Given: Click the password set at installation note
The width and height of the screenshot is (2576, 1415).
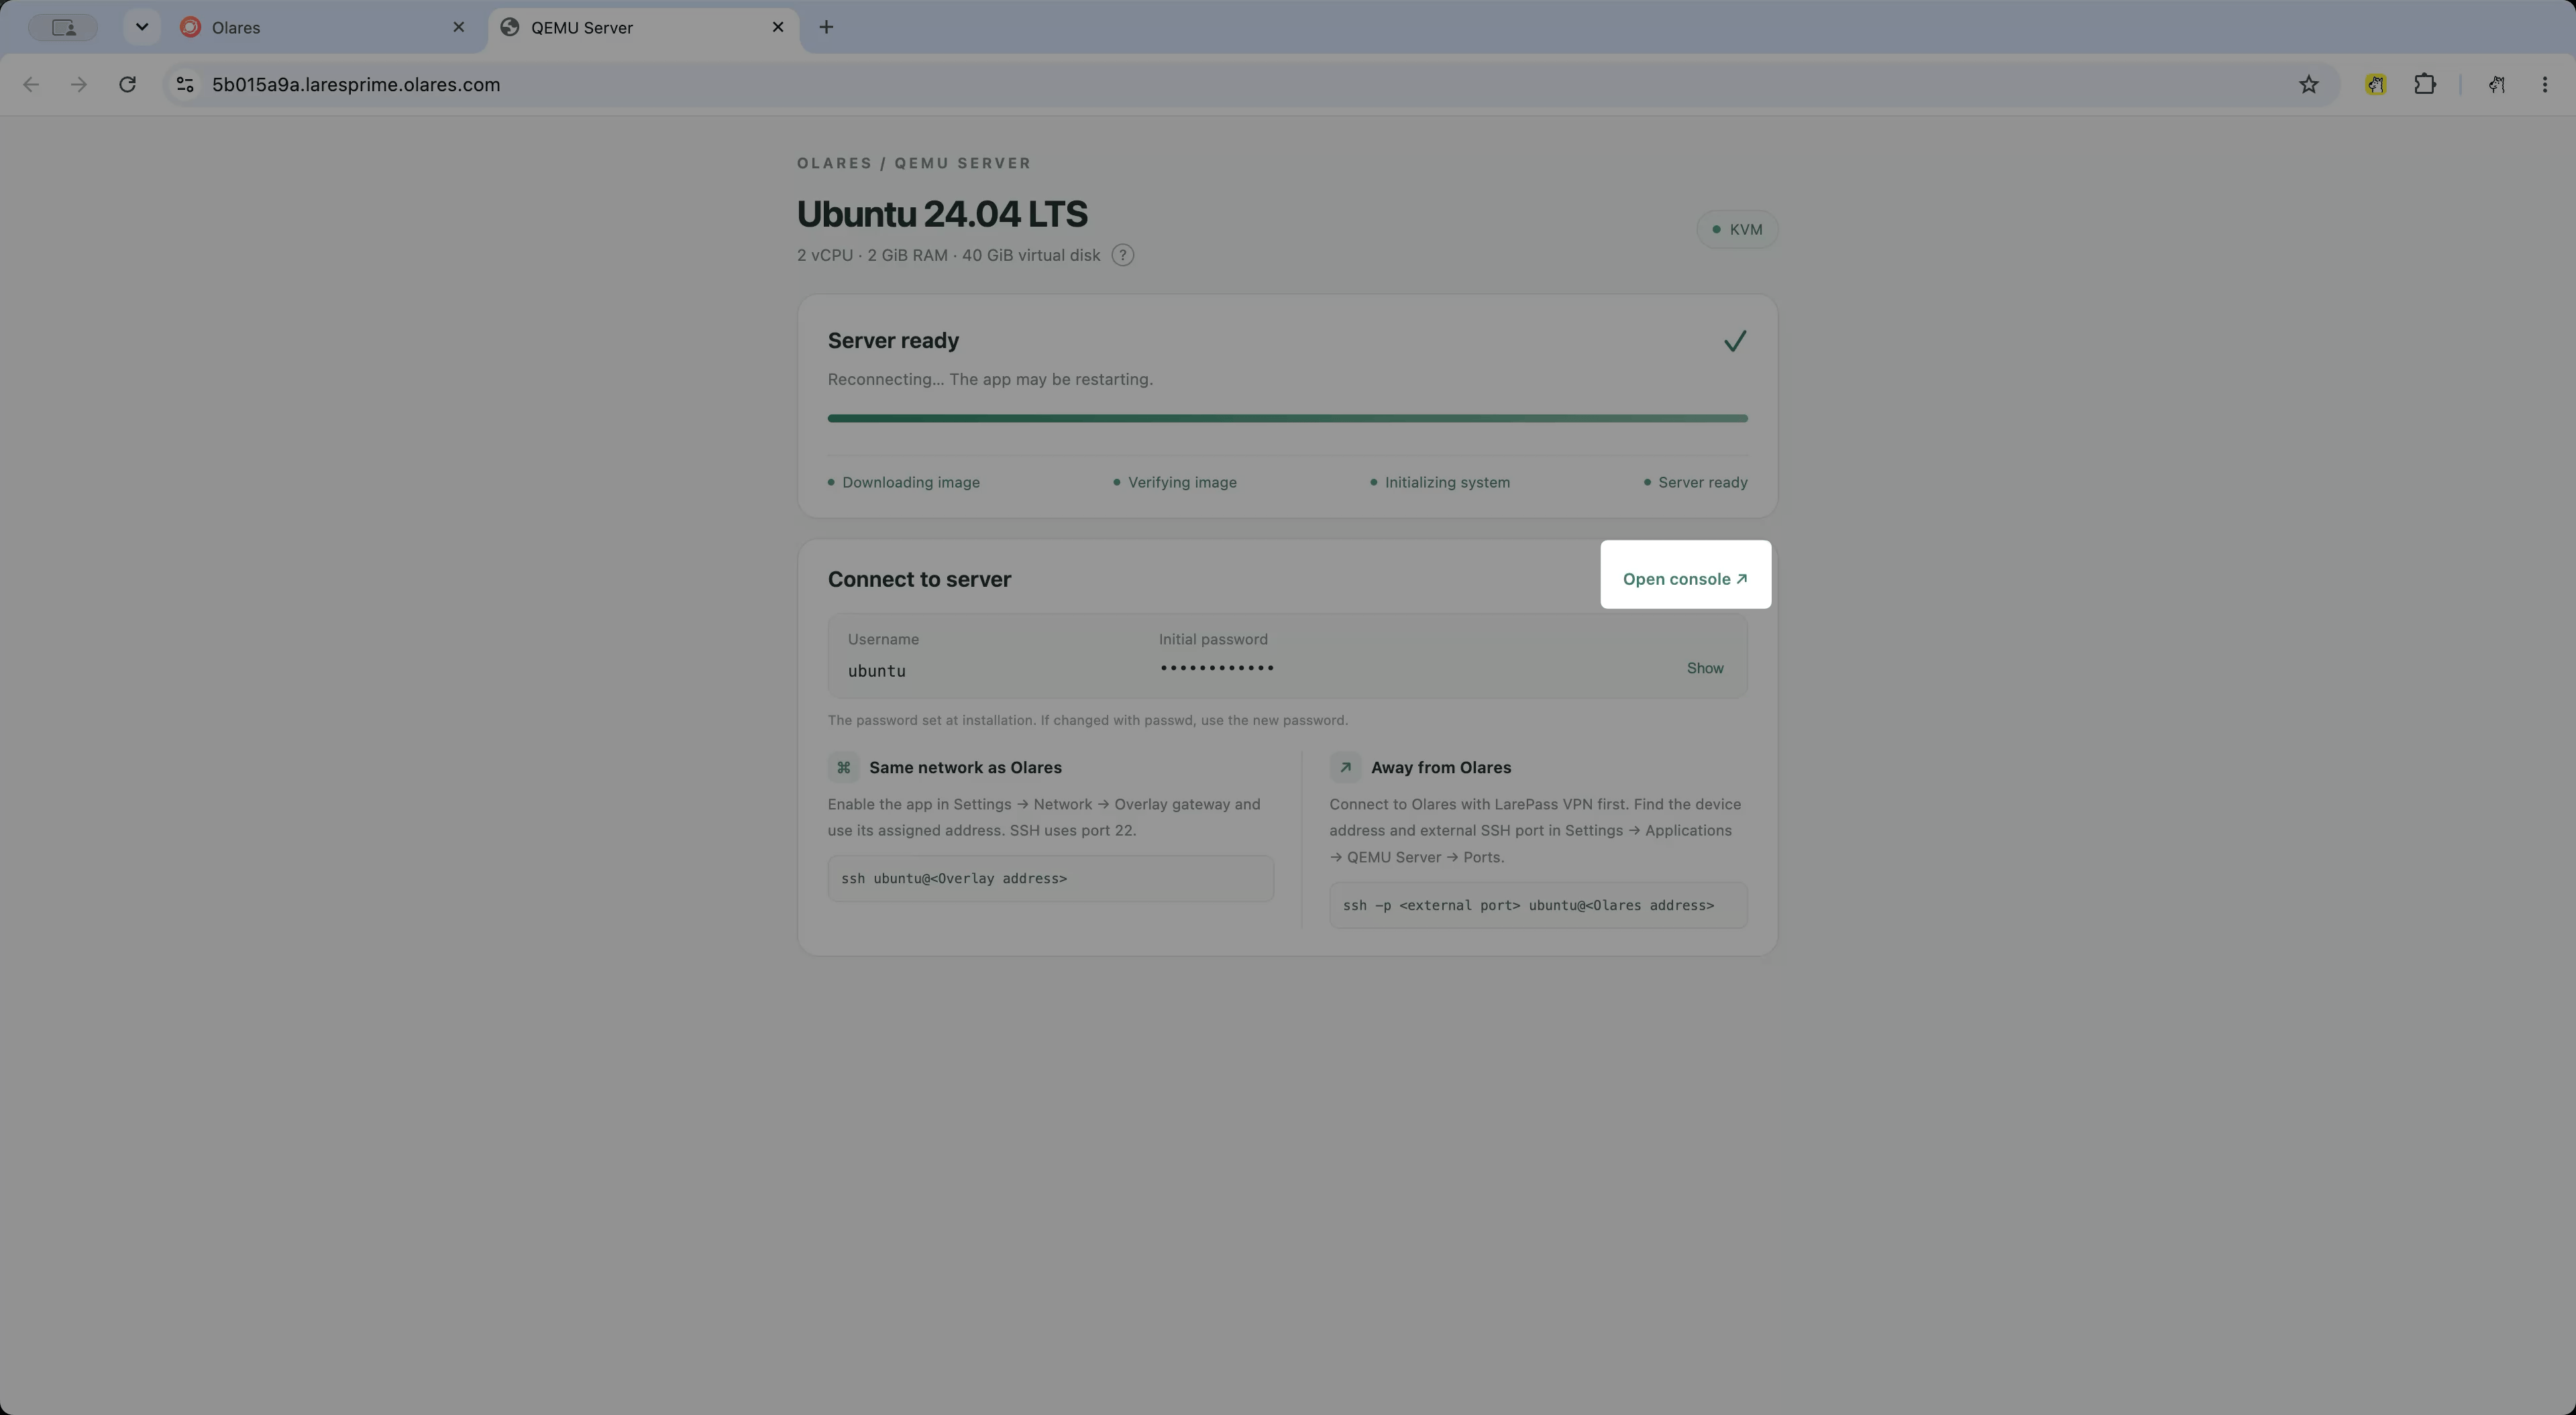Looking at the screenshot, I should coord(1088,720).
